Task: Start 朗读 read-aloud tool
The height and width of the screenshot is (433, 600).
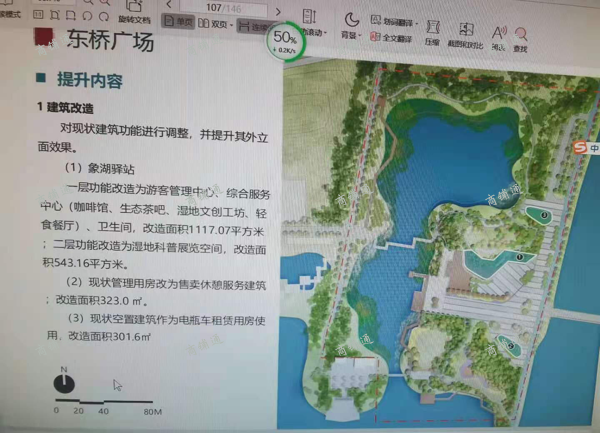Action: point(498,32)
